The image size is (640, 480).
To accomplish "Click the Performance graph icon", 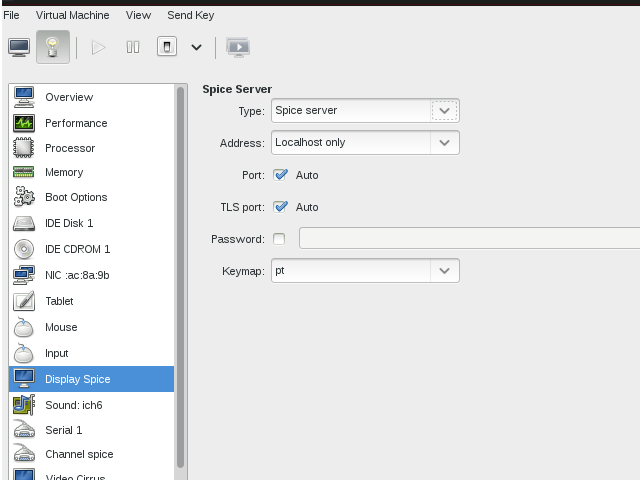I will point(24,123).
